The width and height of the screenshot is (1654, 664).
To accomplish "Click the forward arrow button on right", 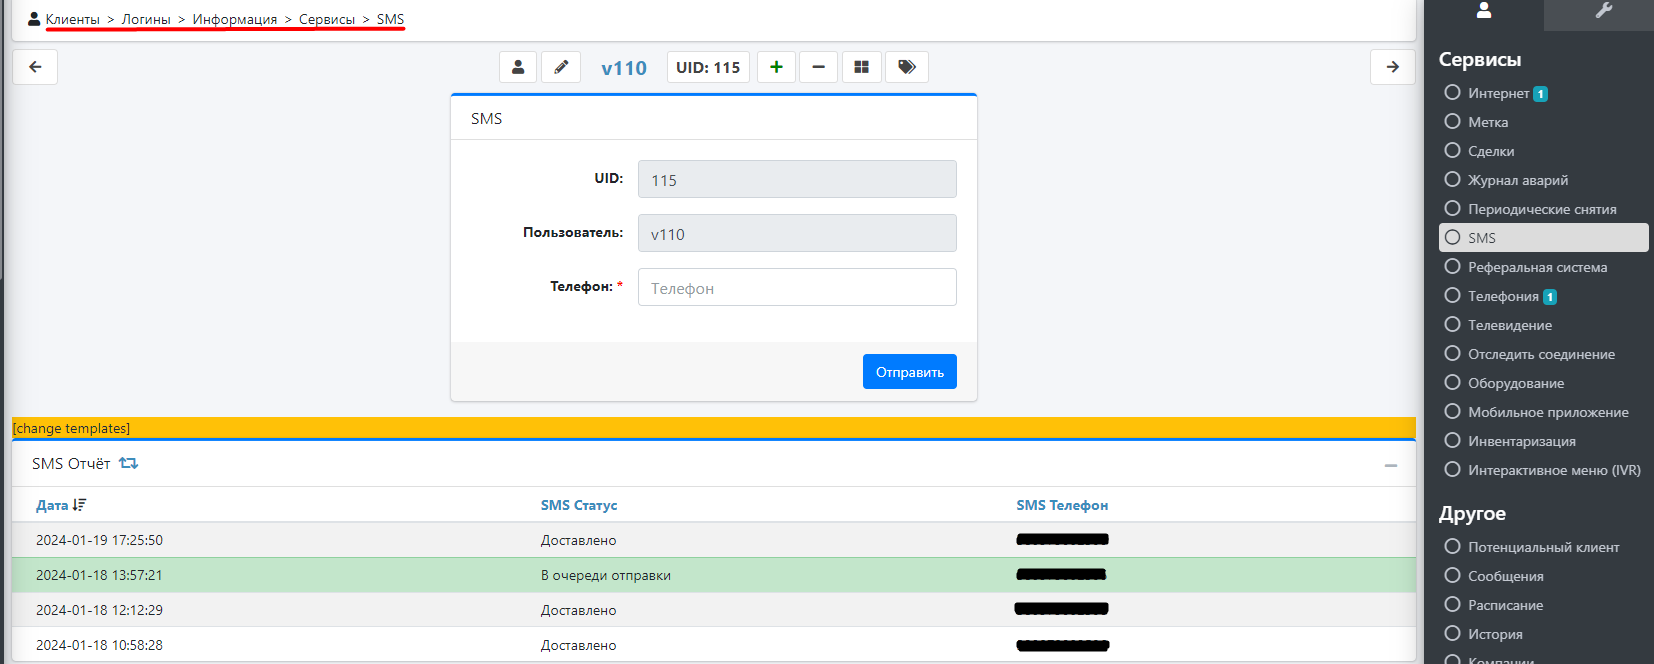I will point(1392,67).
